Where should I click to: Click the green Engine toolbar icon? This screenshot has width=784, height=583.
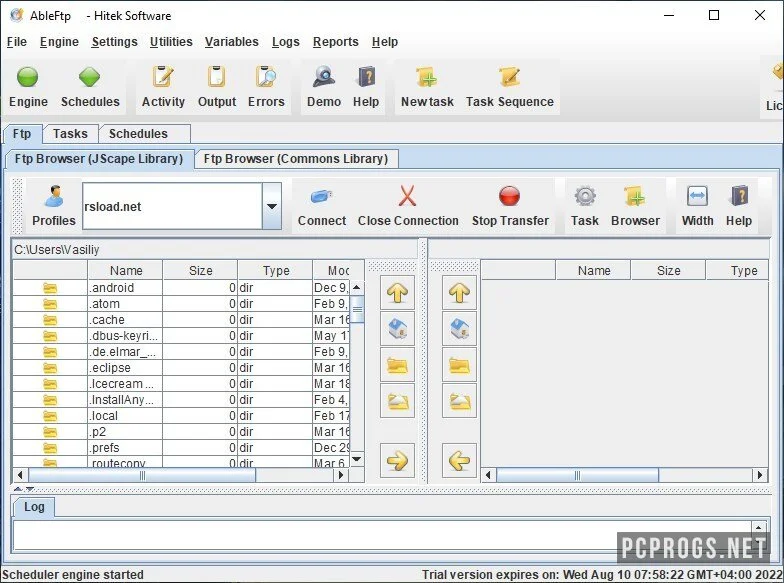click(x=28, y=78)
